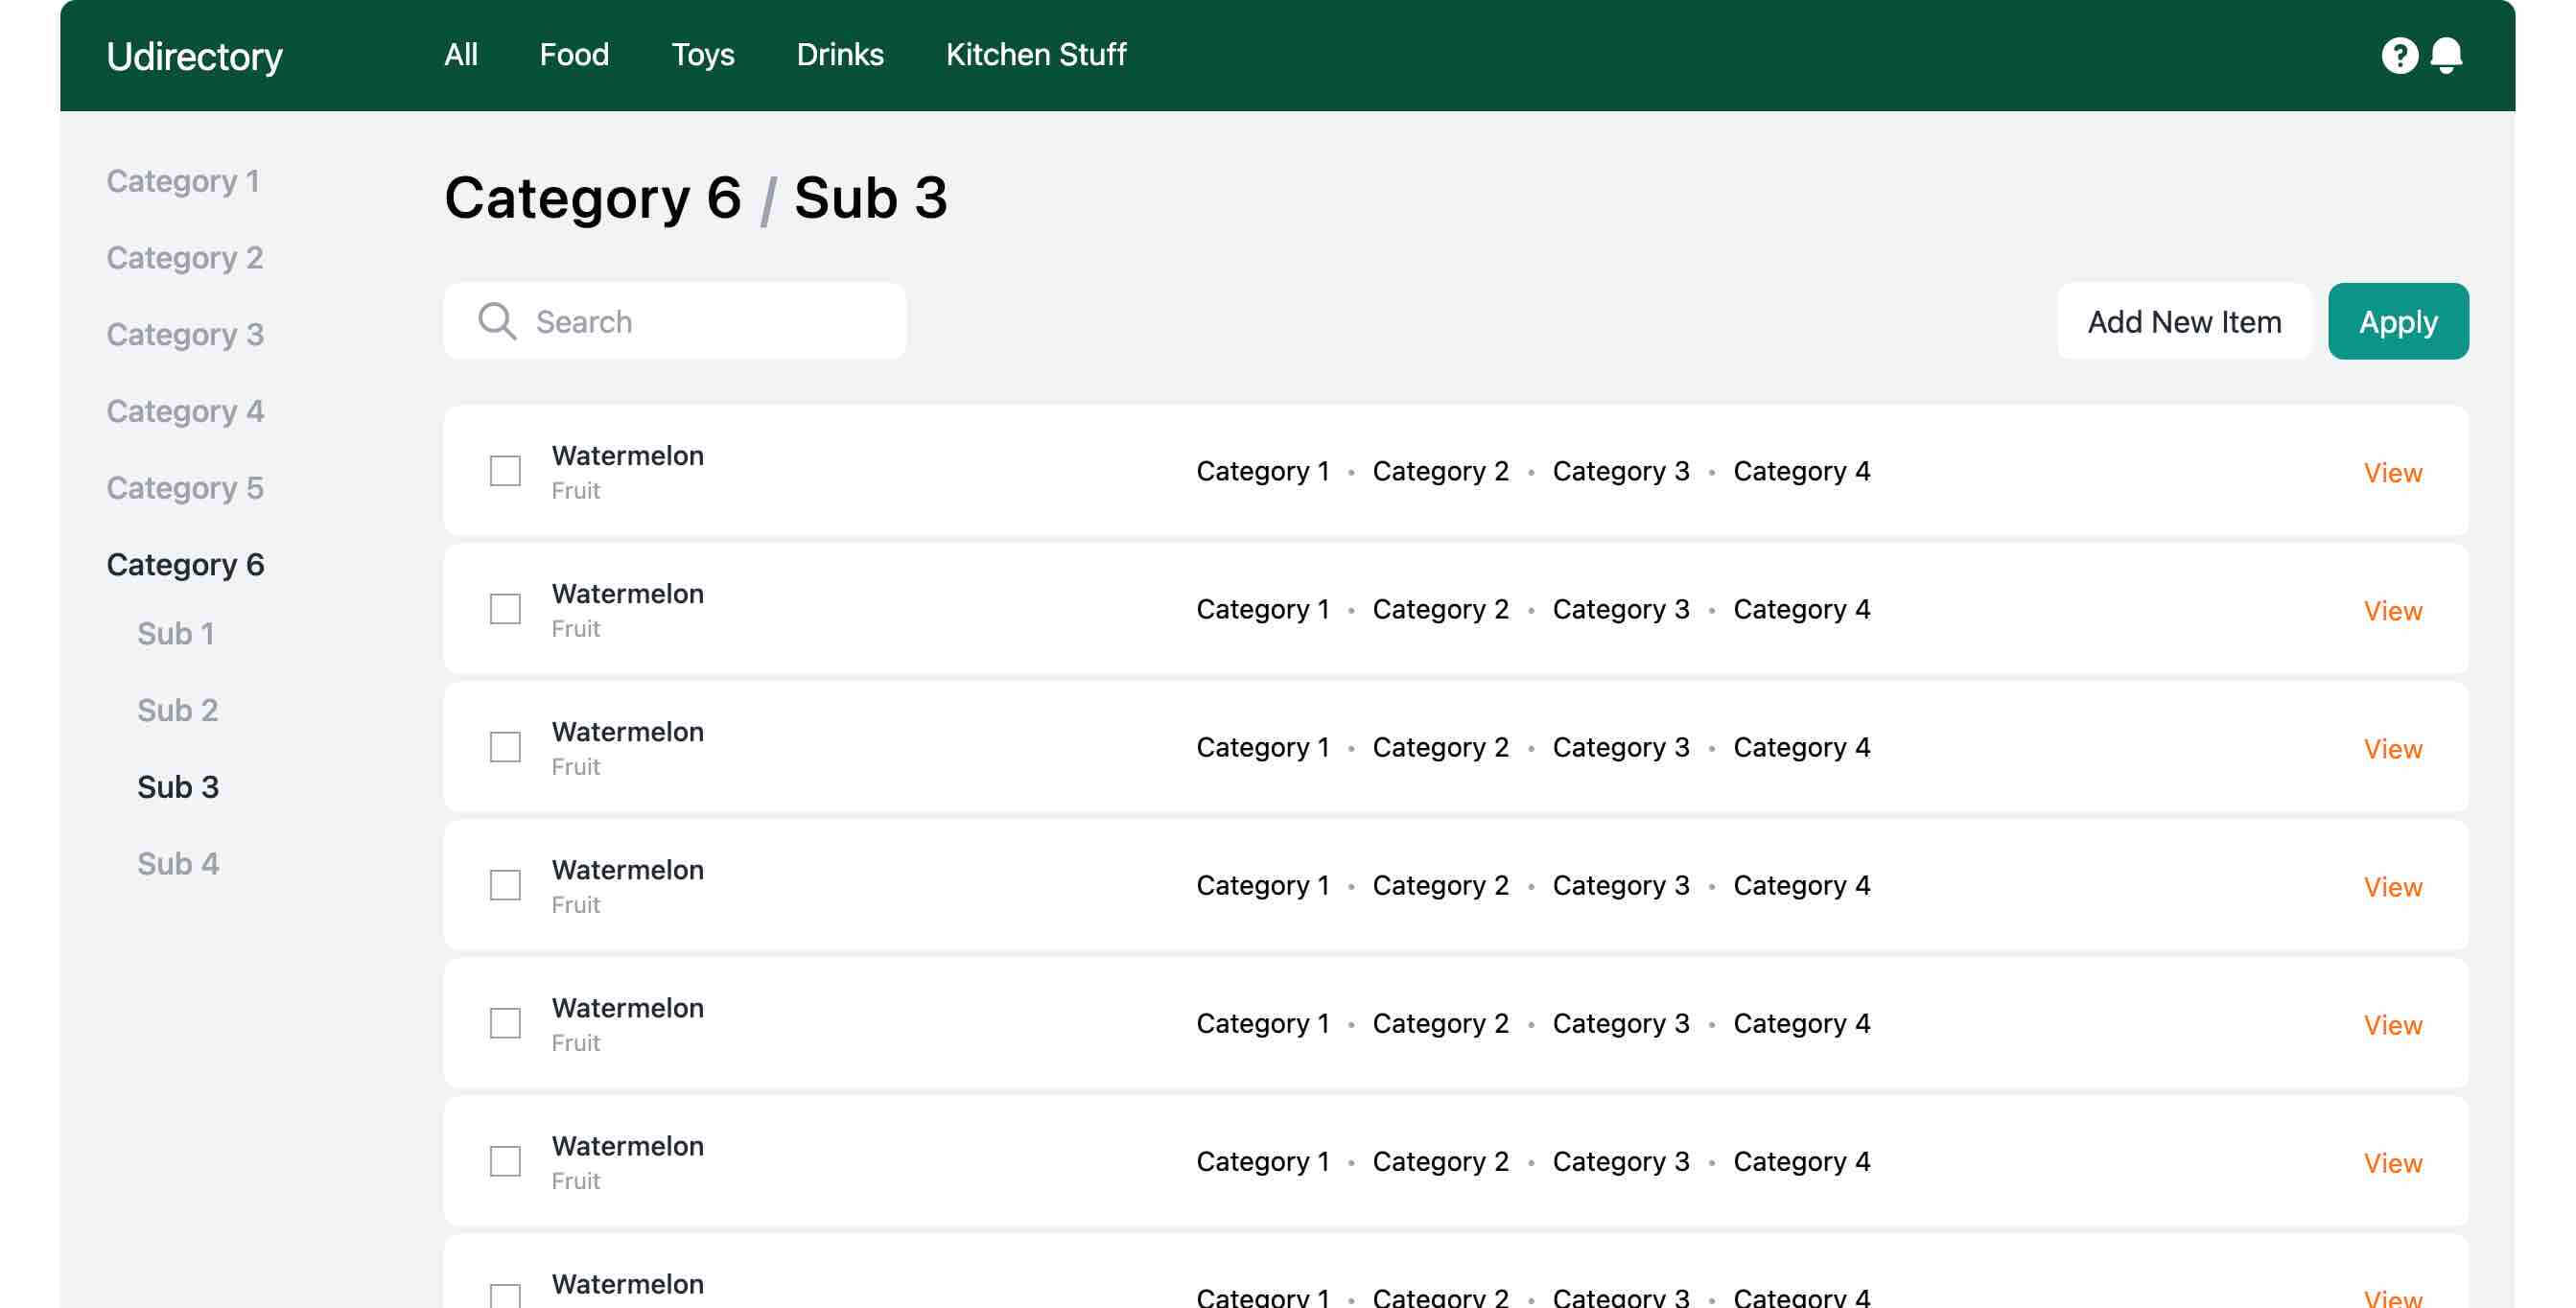Click Category 3 tag in third row
2576x1308 pixels.
[1621, 747]
